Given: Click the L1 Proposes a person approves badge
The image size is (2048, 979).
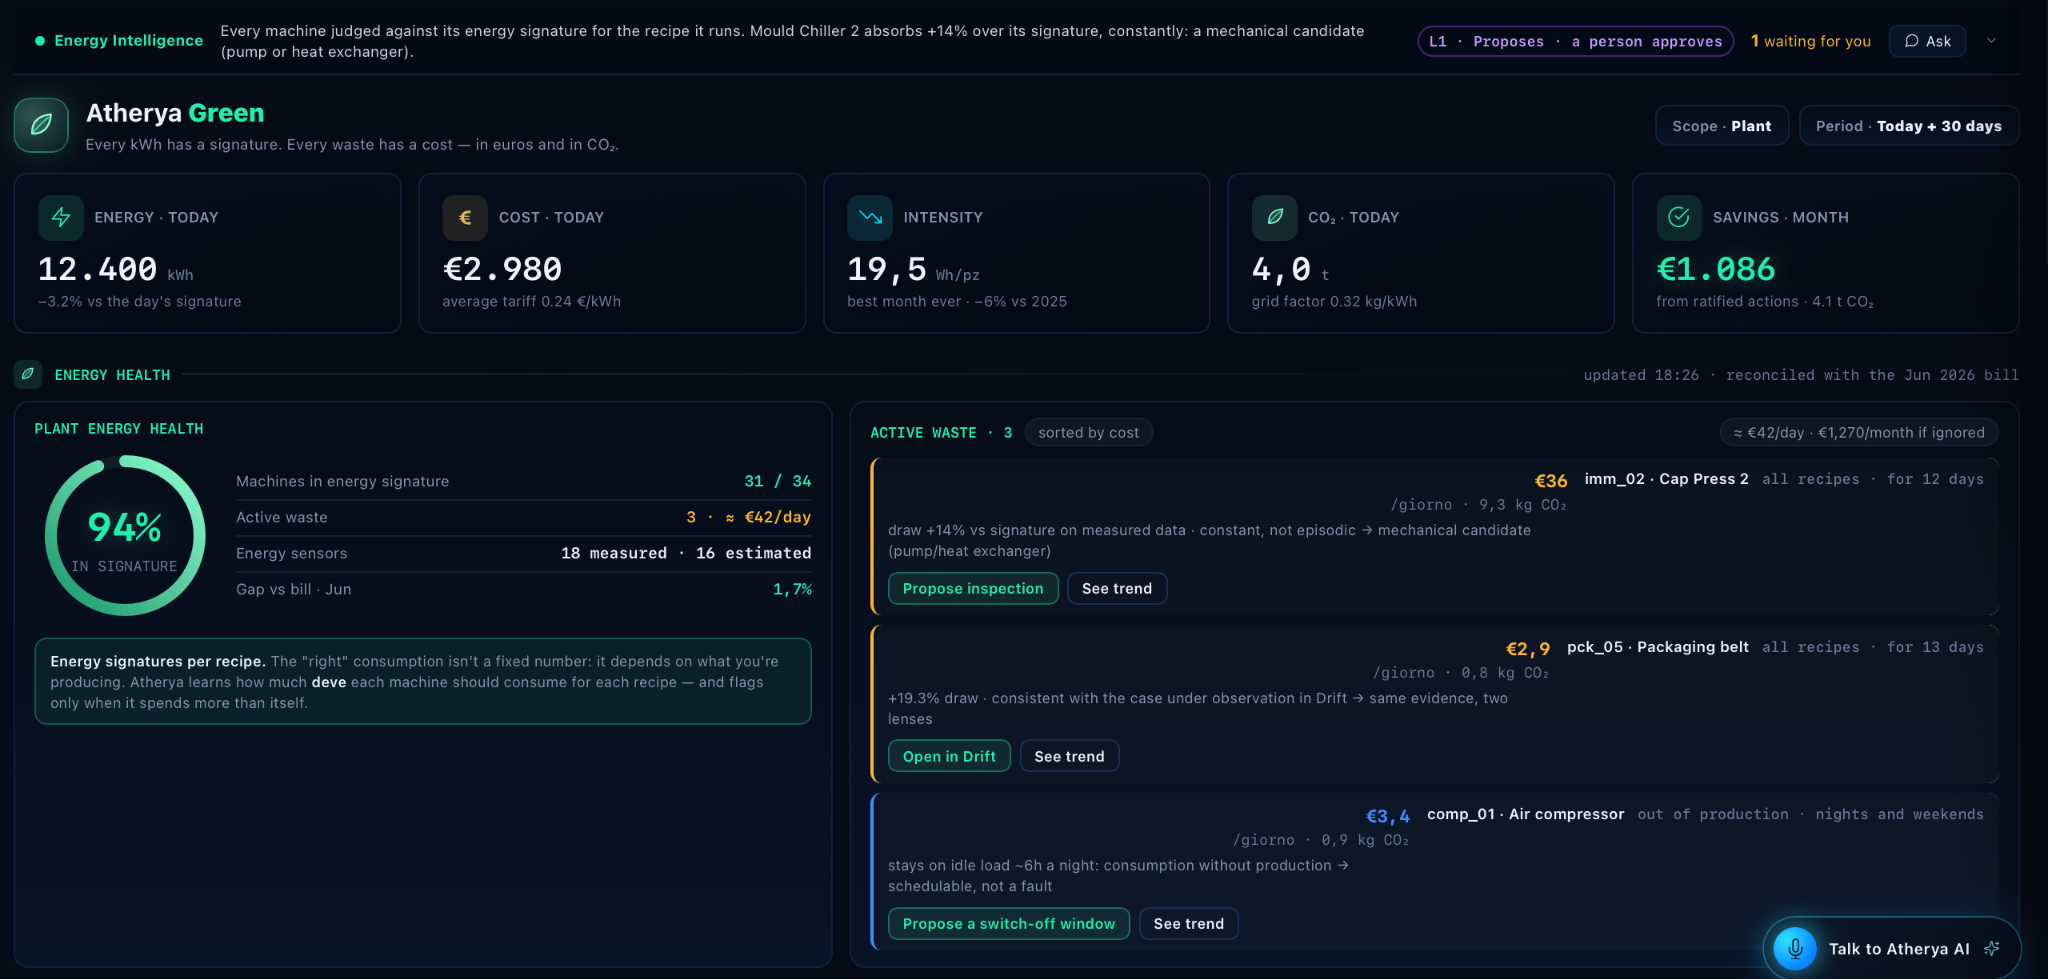Looking at the screenshot, I should pyautogui.click(x=1575, y=41).
